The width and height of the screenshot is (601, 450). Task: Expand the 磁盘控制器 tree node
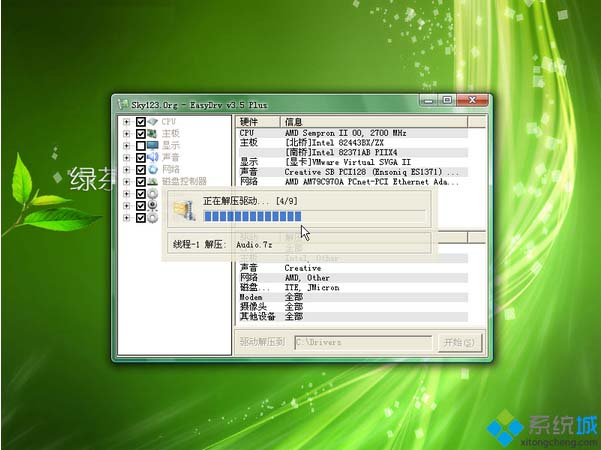tap(126, 182)
